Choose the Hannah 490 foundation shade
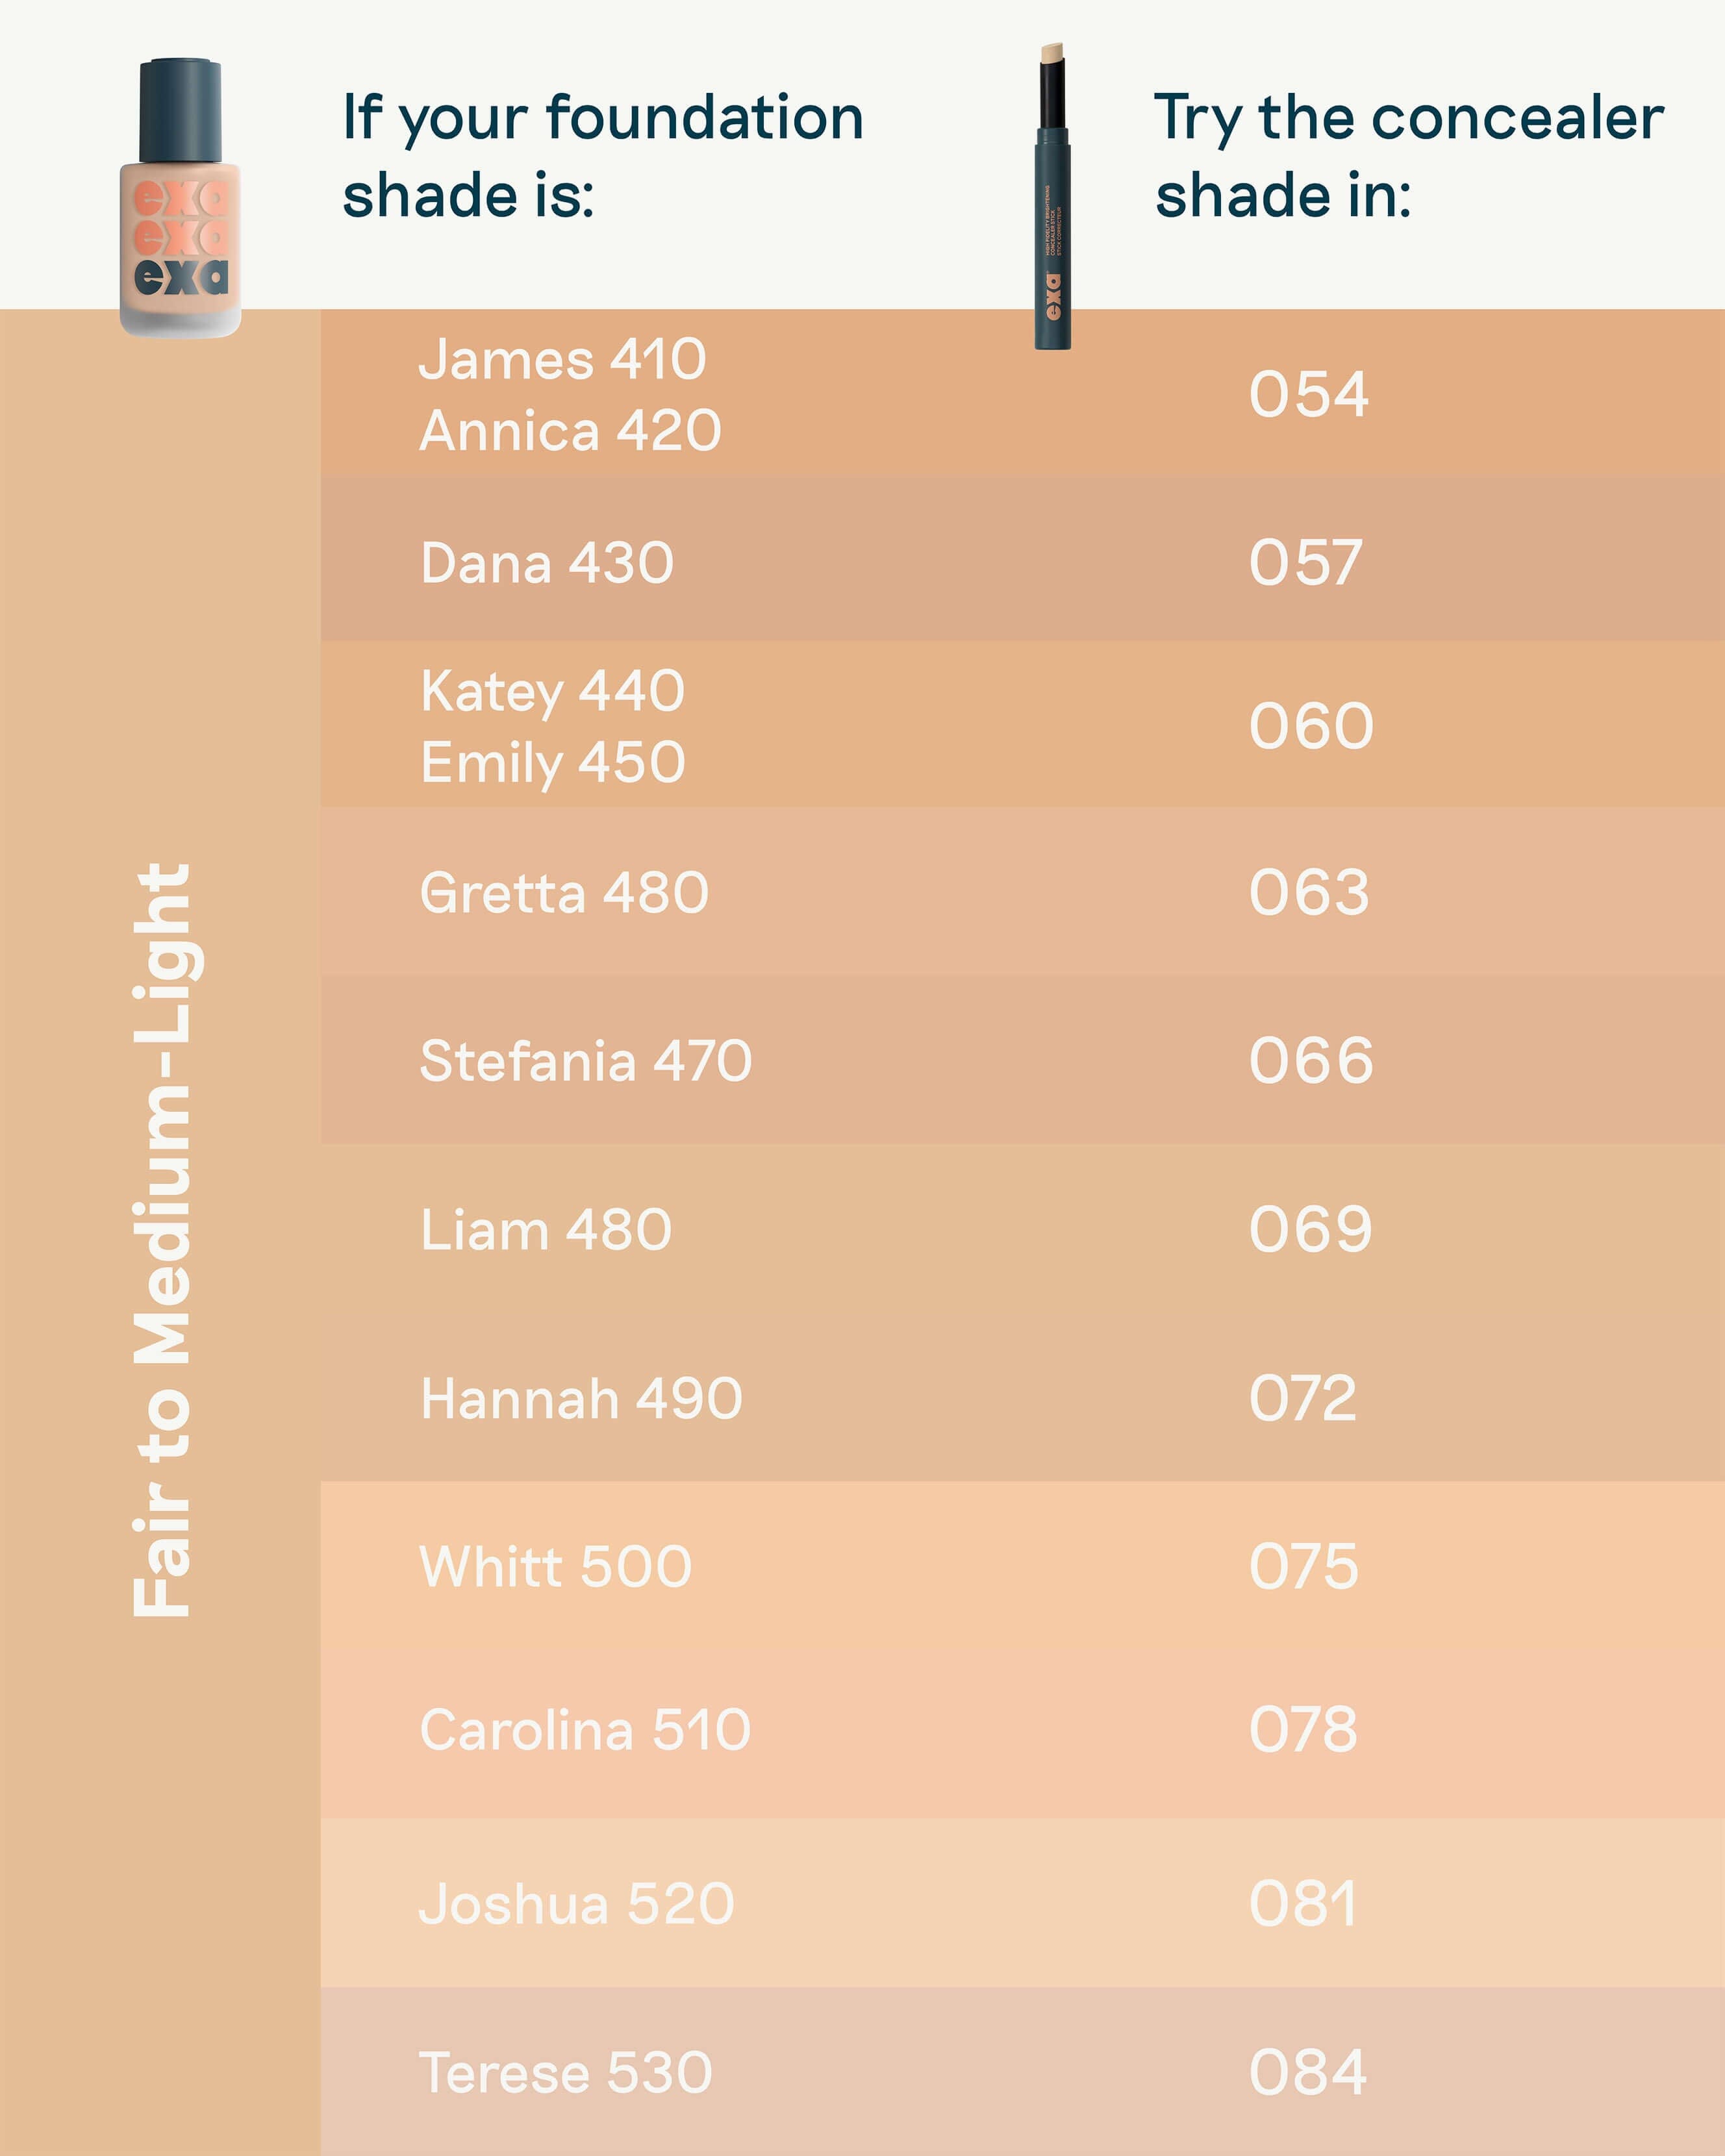 581,1399
